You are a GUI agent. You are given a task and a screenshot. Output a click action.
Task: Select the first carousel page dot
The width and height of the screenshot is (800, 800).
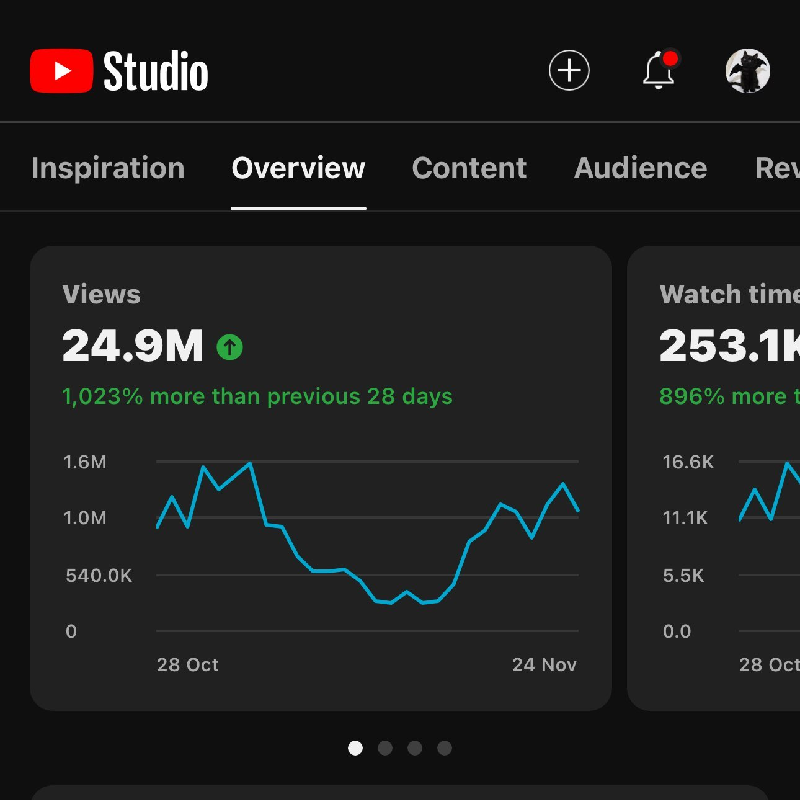(356, 748)
